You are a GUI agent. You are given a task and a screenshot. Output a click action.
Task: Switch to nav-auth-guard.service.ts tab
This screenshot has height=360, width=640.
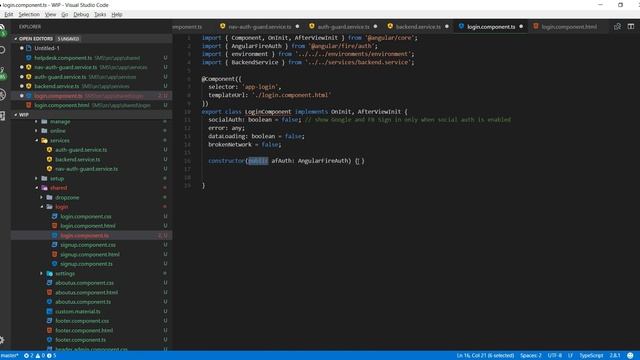(260, 27)
